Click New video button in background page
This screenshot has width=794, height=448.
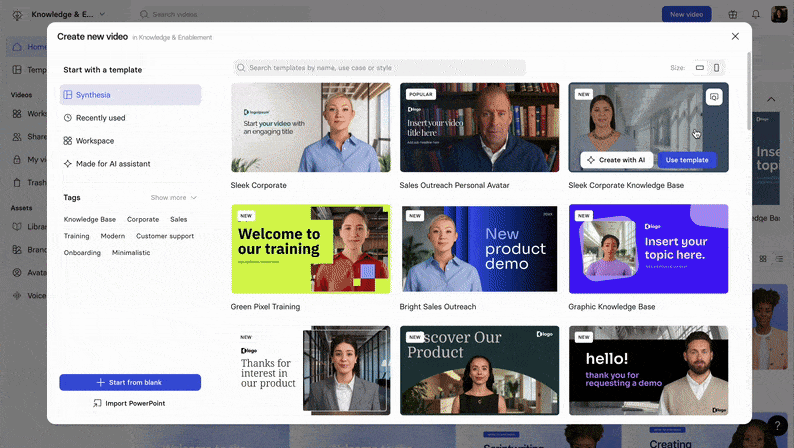point(686,14)
